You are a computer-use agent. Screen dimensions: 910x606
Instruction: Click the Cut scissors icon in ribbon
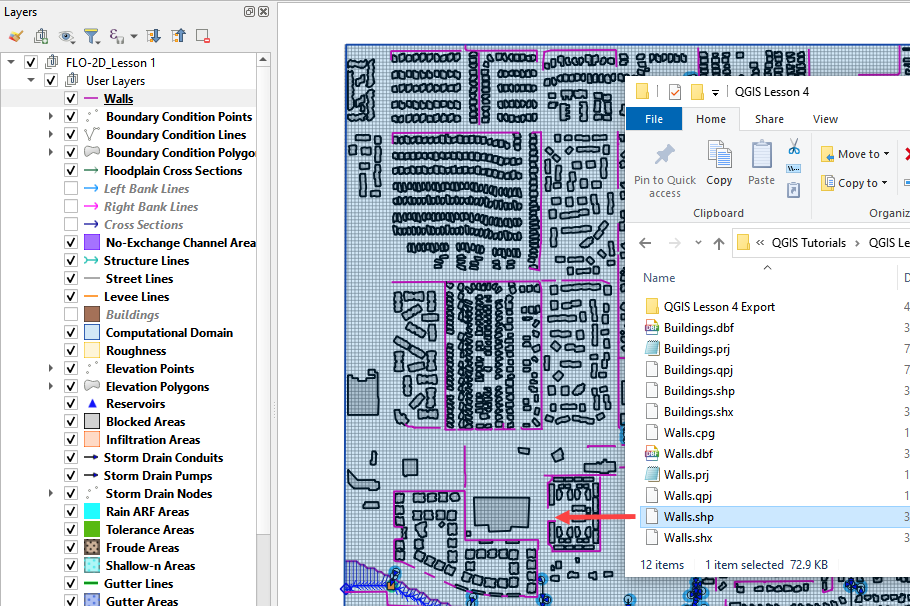tap(794, 147)
